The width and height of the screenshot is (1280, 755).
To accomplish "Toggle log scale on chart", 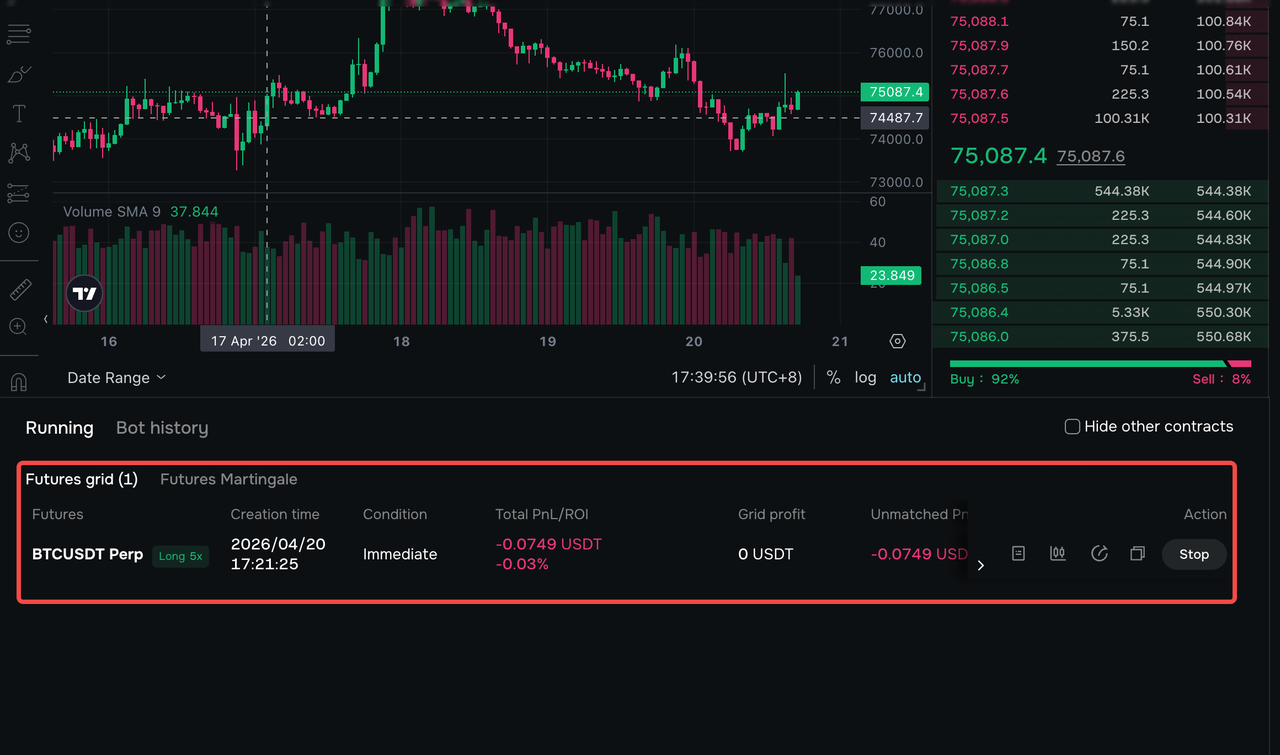I will coord(865,378).
